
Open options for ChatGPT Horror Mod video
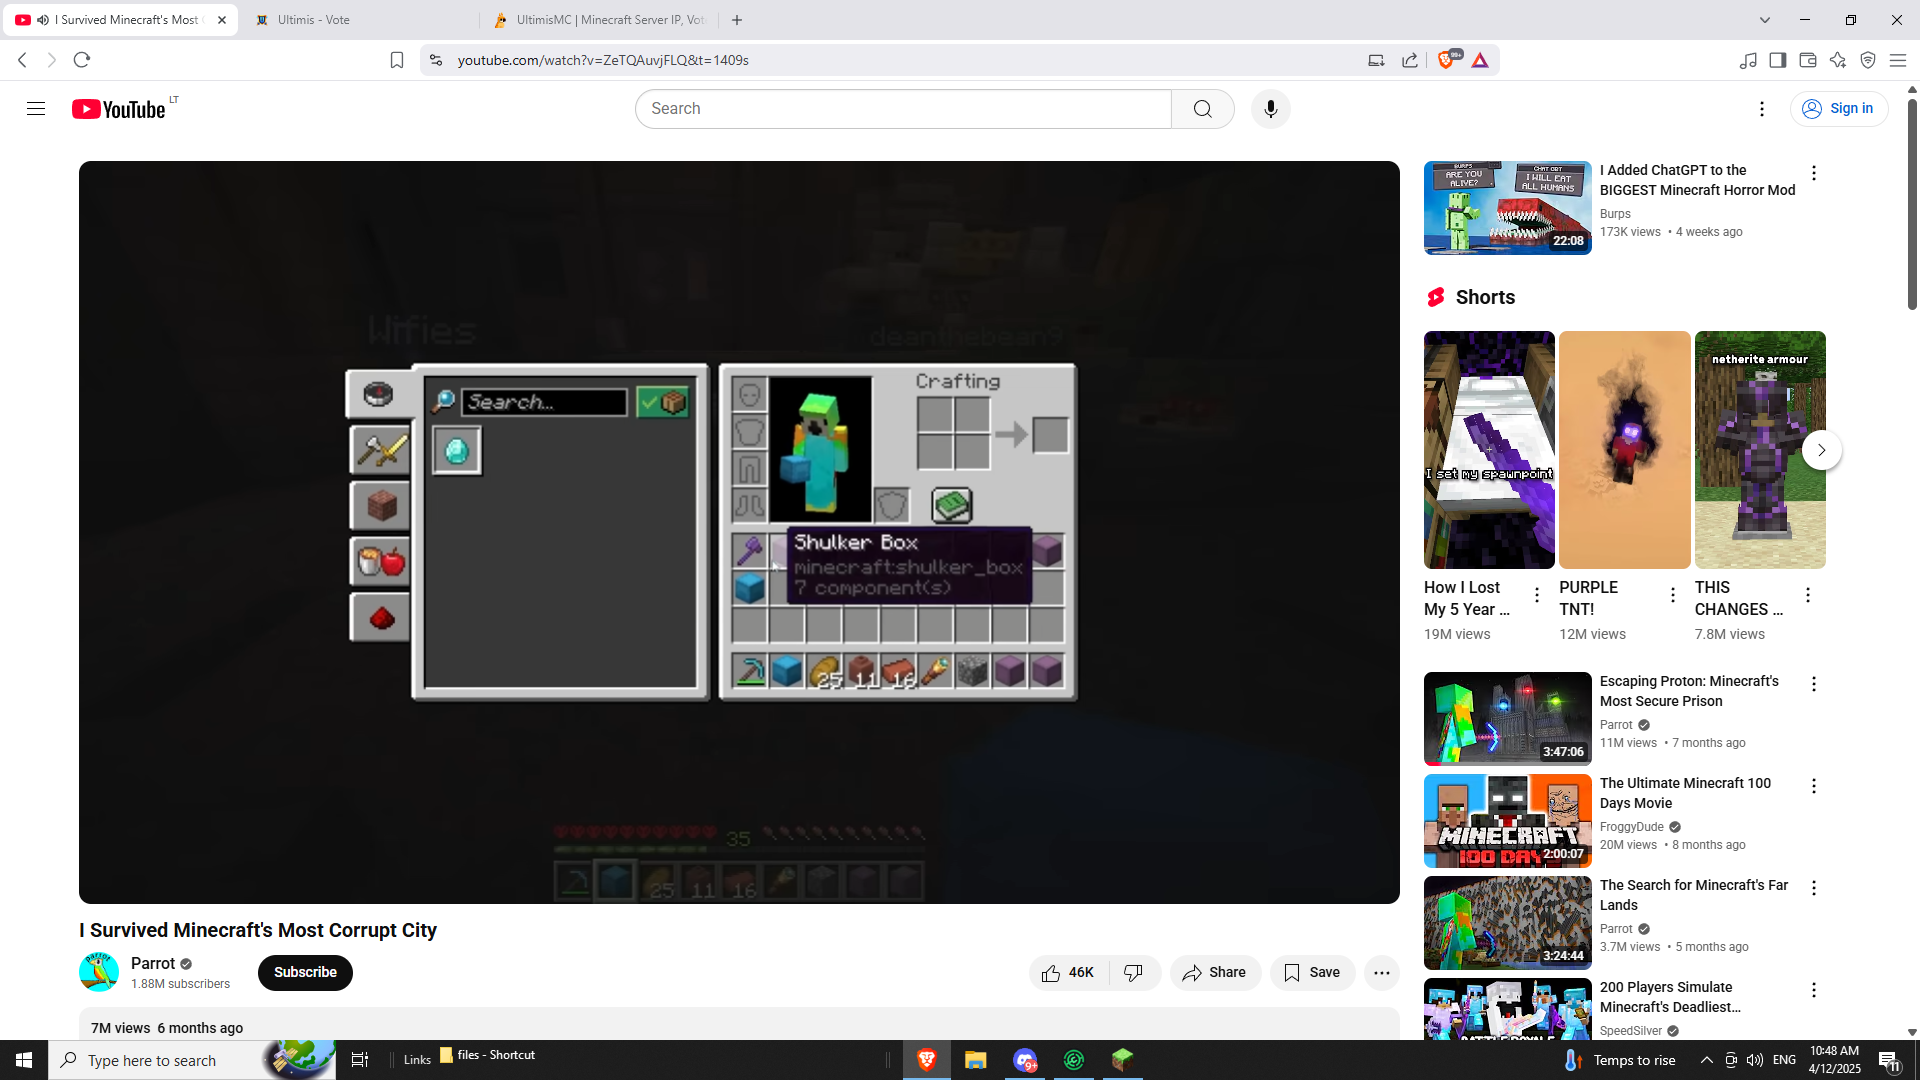coord(1813,173)
